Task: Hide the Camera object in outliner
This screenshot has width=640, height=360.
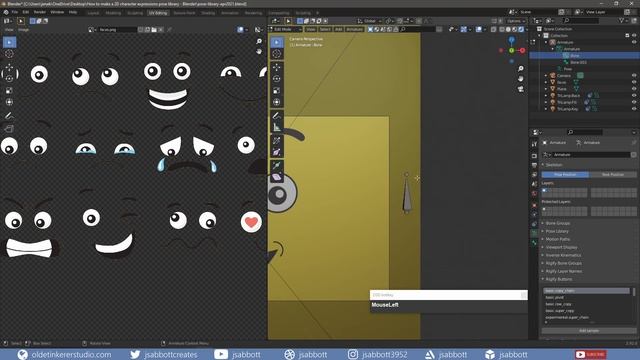Action: (x=634, y=76)
